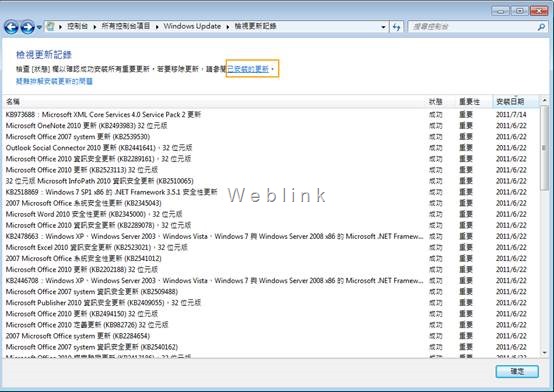Select the KB2446708 .NET Framework row
554x392 pixels.
click(271, 281)
